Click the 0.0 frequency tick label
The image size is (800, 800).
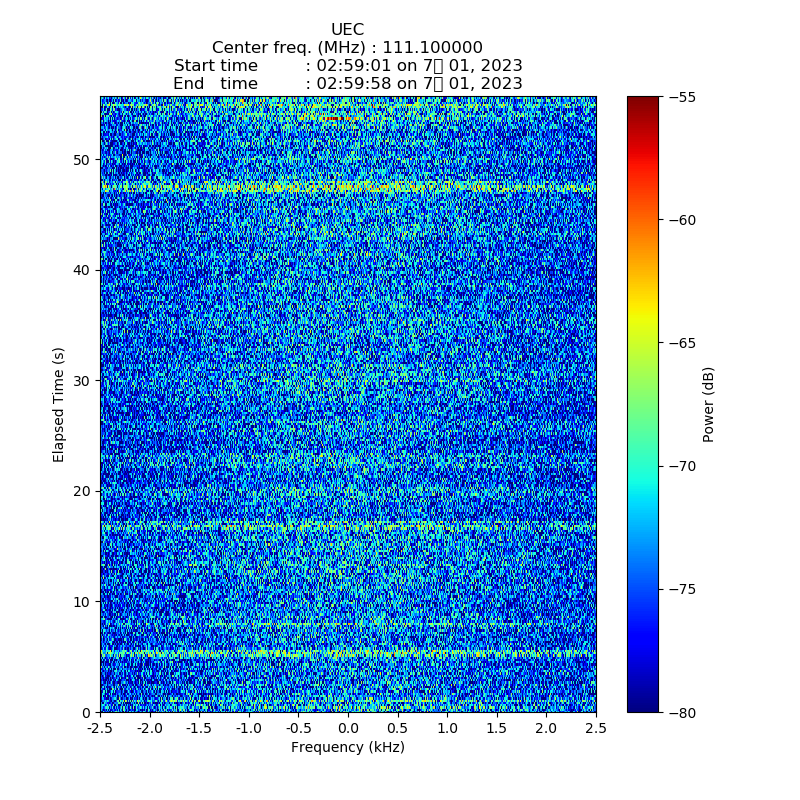[348, 729]
